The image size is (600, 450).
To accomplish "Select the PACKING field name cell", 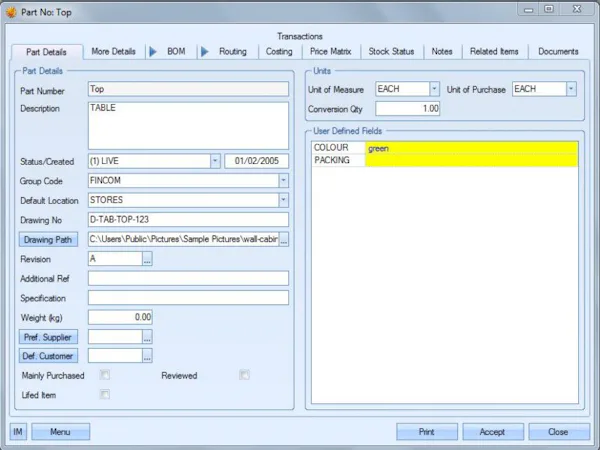I will [x=339, y=160].
